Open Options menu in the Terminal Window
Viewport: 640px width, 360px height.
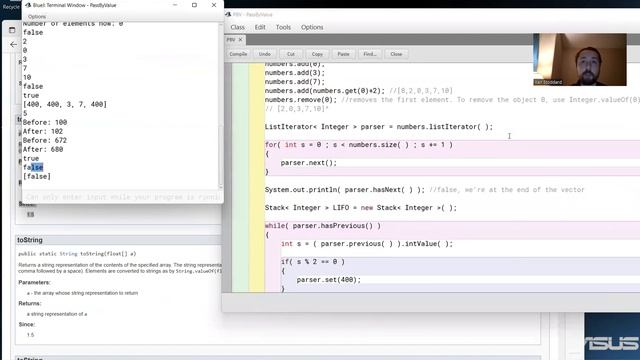tap(37, 17)
